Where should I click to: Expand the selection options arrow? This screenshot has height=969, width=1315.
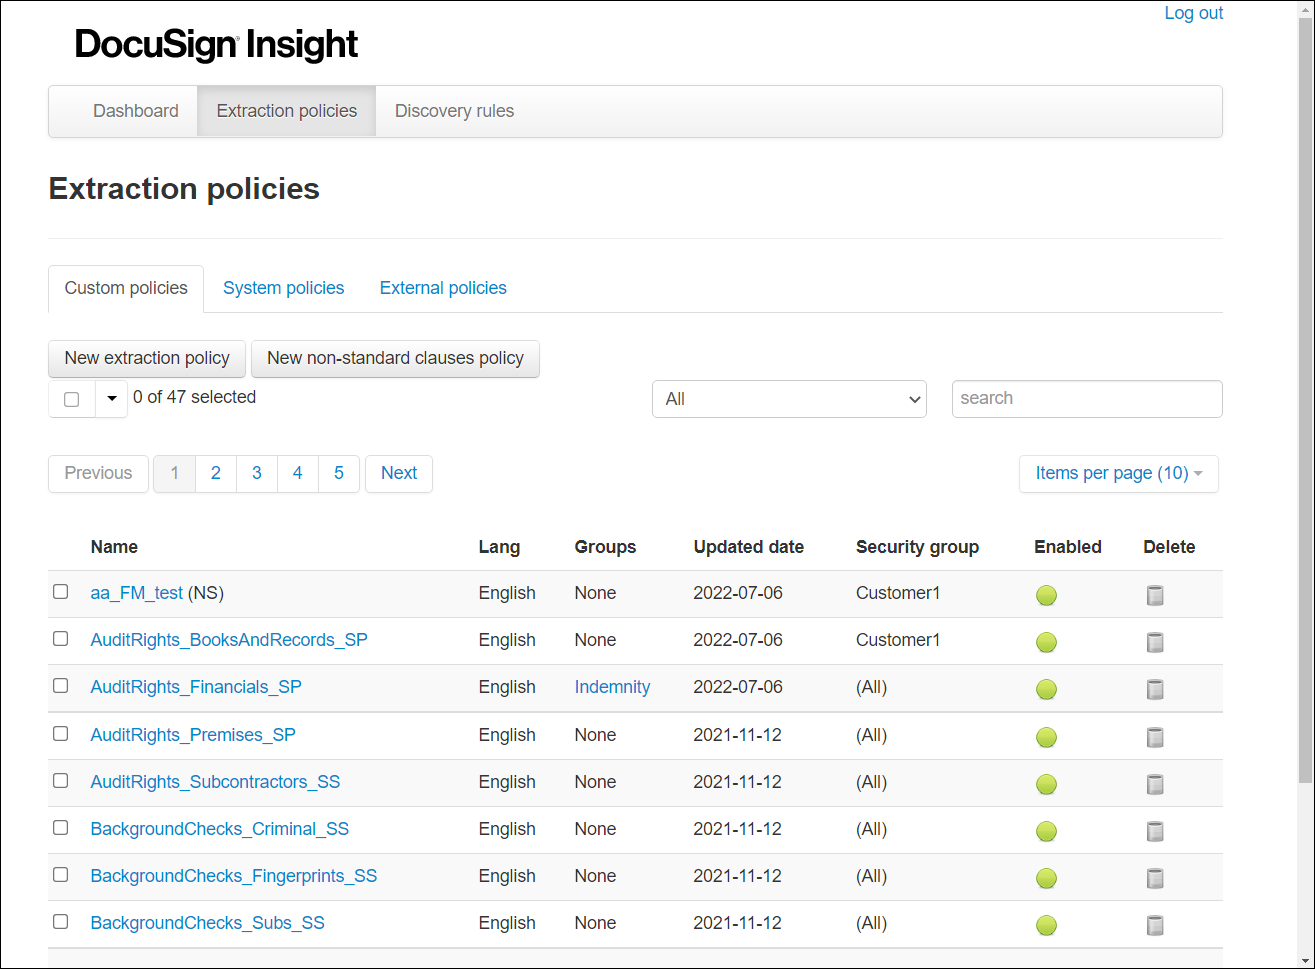[111, 398]
